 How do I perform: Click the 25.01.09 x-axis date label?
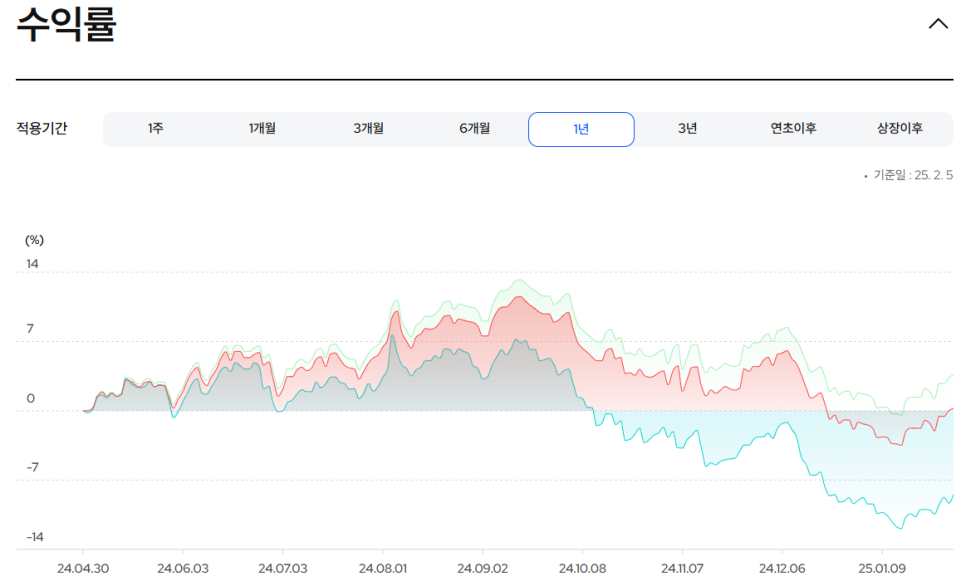(x=882, y=568)
